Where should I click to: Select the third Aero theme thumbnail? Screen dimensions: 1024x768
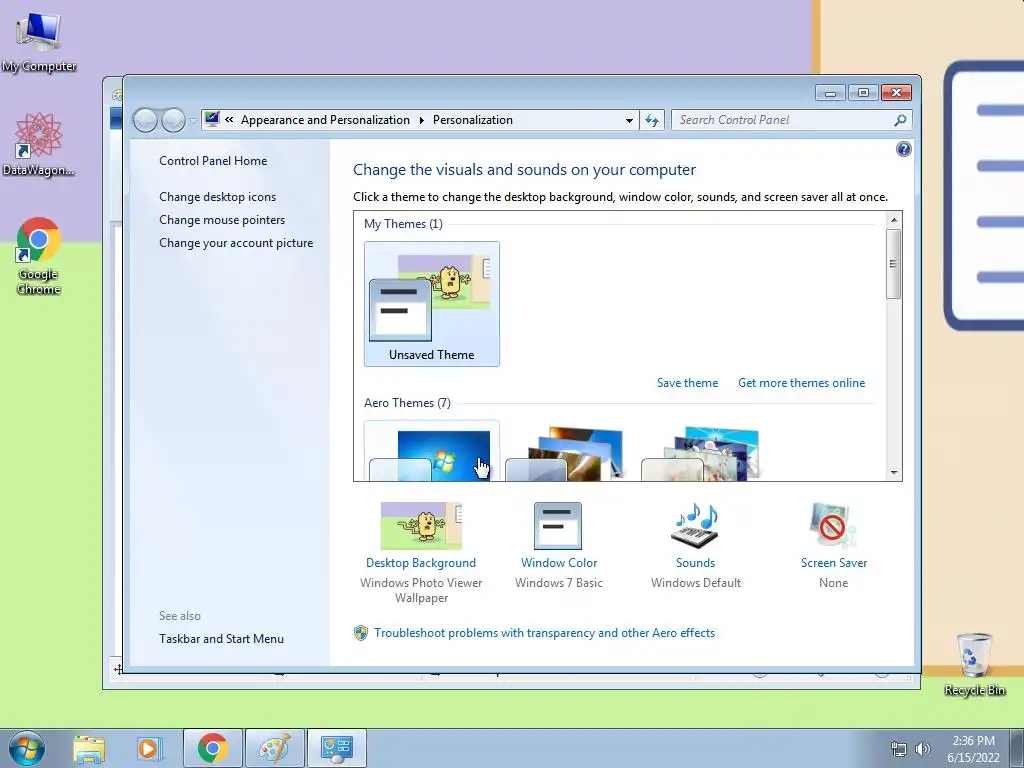[x=702, y=454]
